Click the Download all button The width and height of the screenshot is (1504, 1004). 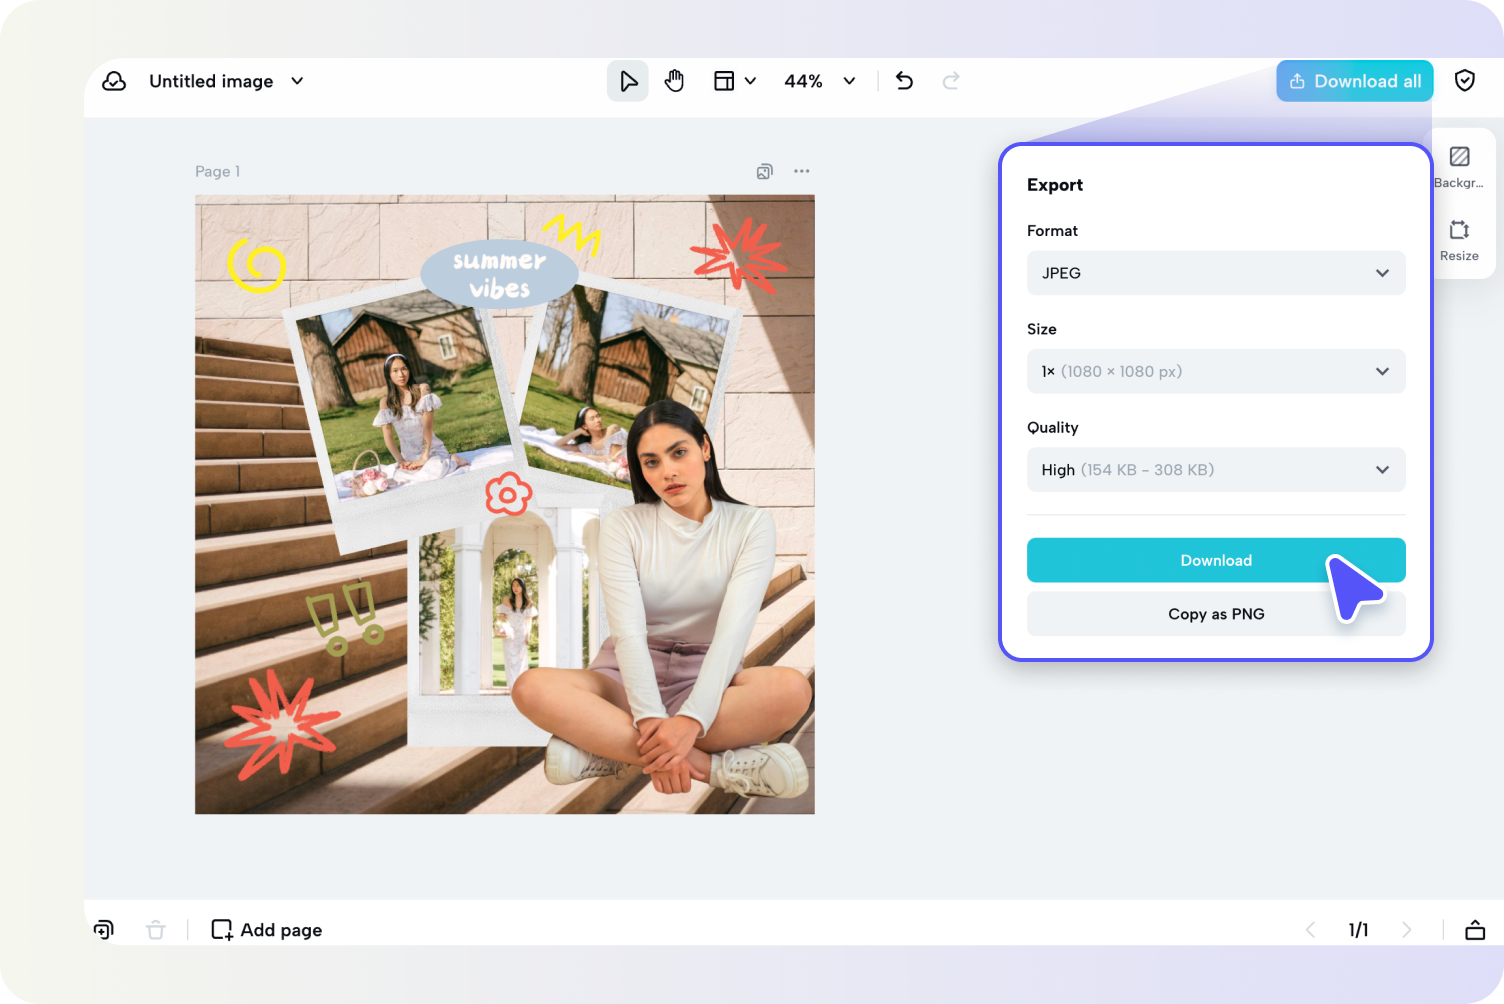click(1355, 81)
